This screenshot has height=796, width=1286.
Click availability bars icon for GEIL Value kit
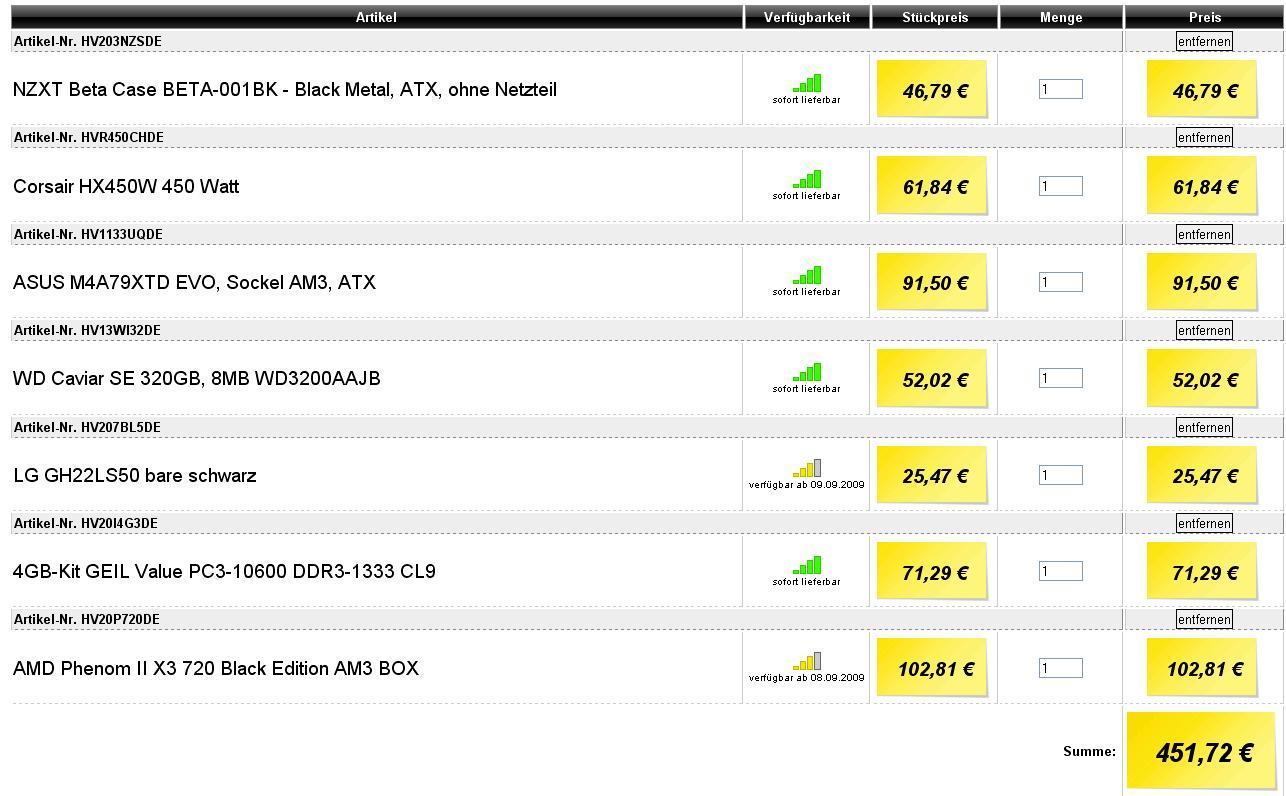click(x=807, y=565)
